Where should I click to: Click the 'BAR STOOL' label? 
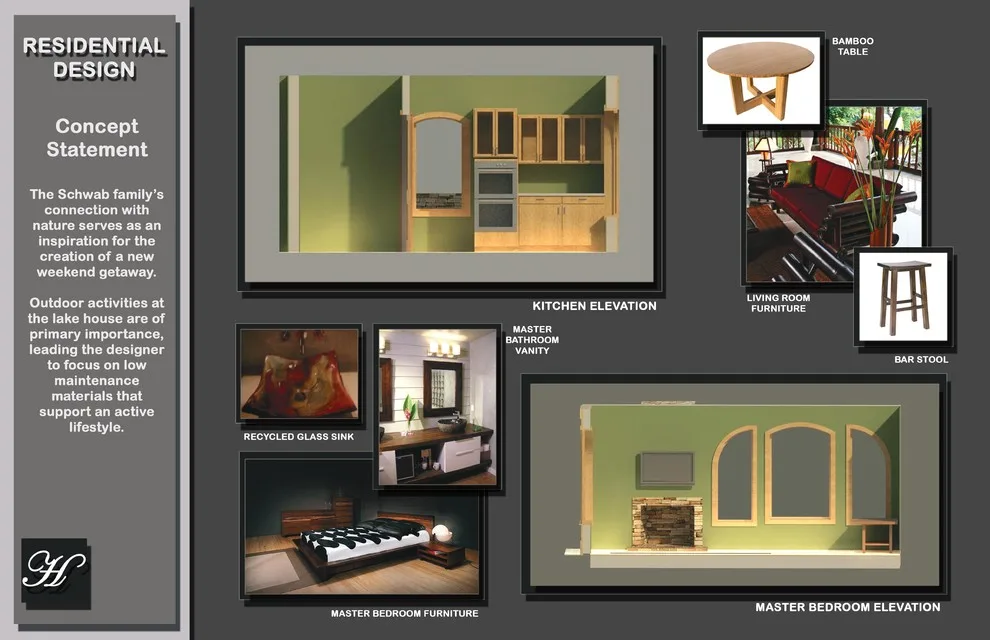pos(921,359)
